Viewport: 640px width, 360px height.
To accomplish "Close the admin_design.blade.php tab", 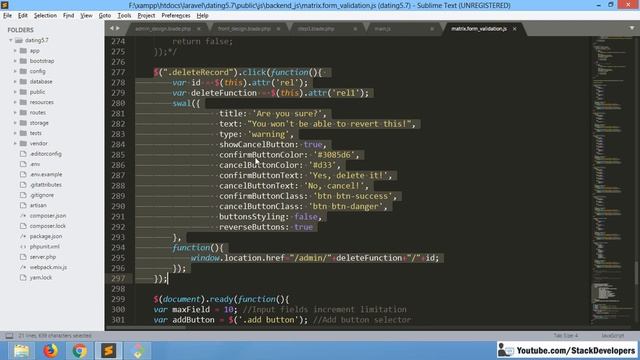I will click(x=199, y=29).
